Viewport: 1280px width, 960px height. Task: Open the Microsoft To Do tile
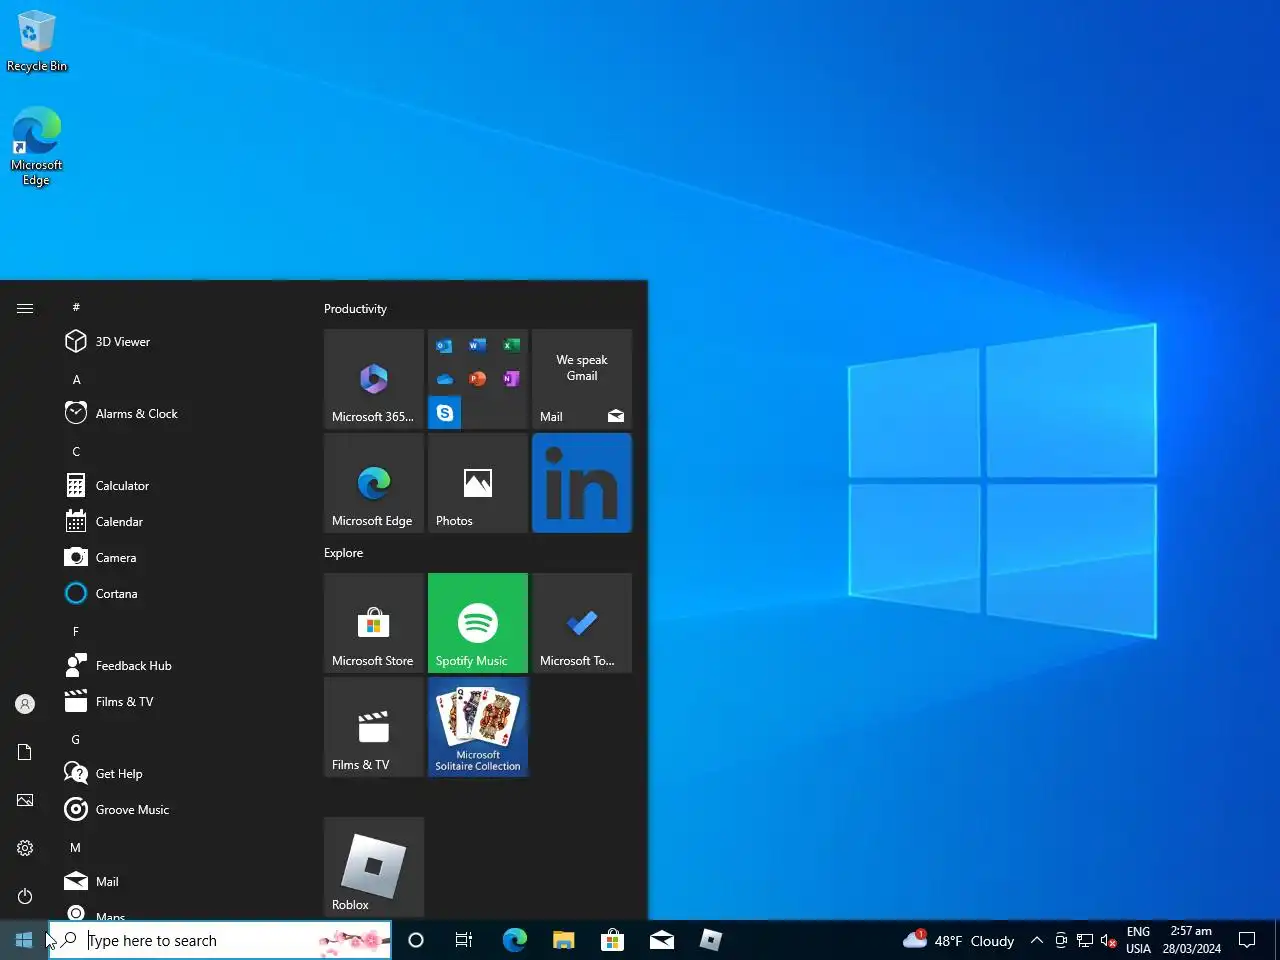582,623
